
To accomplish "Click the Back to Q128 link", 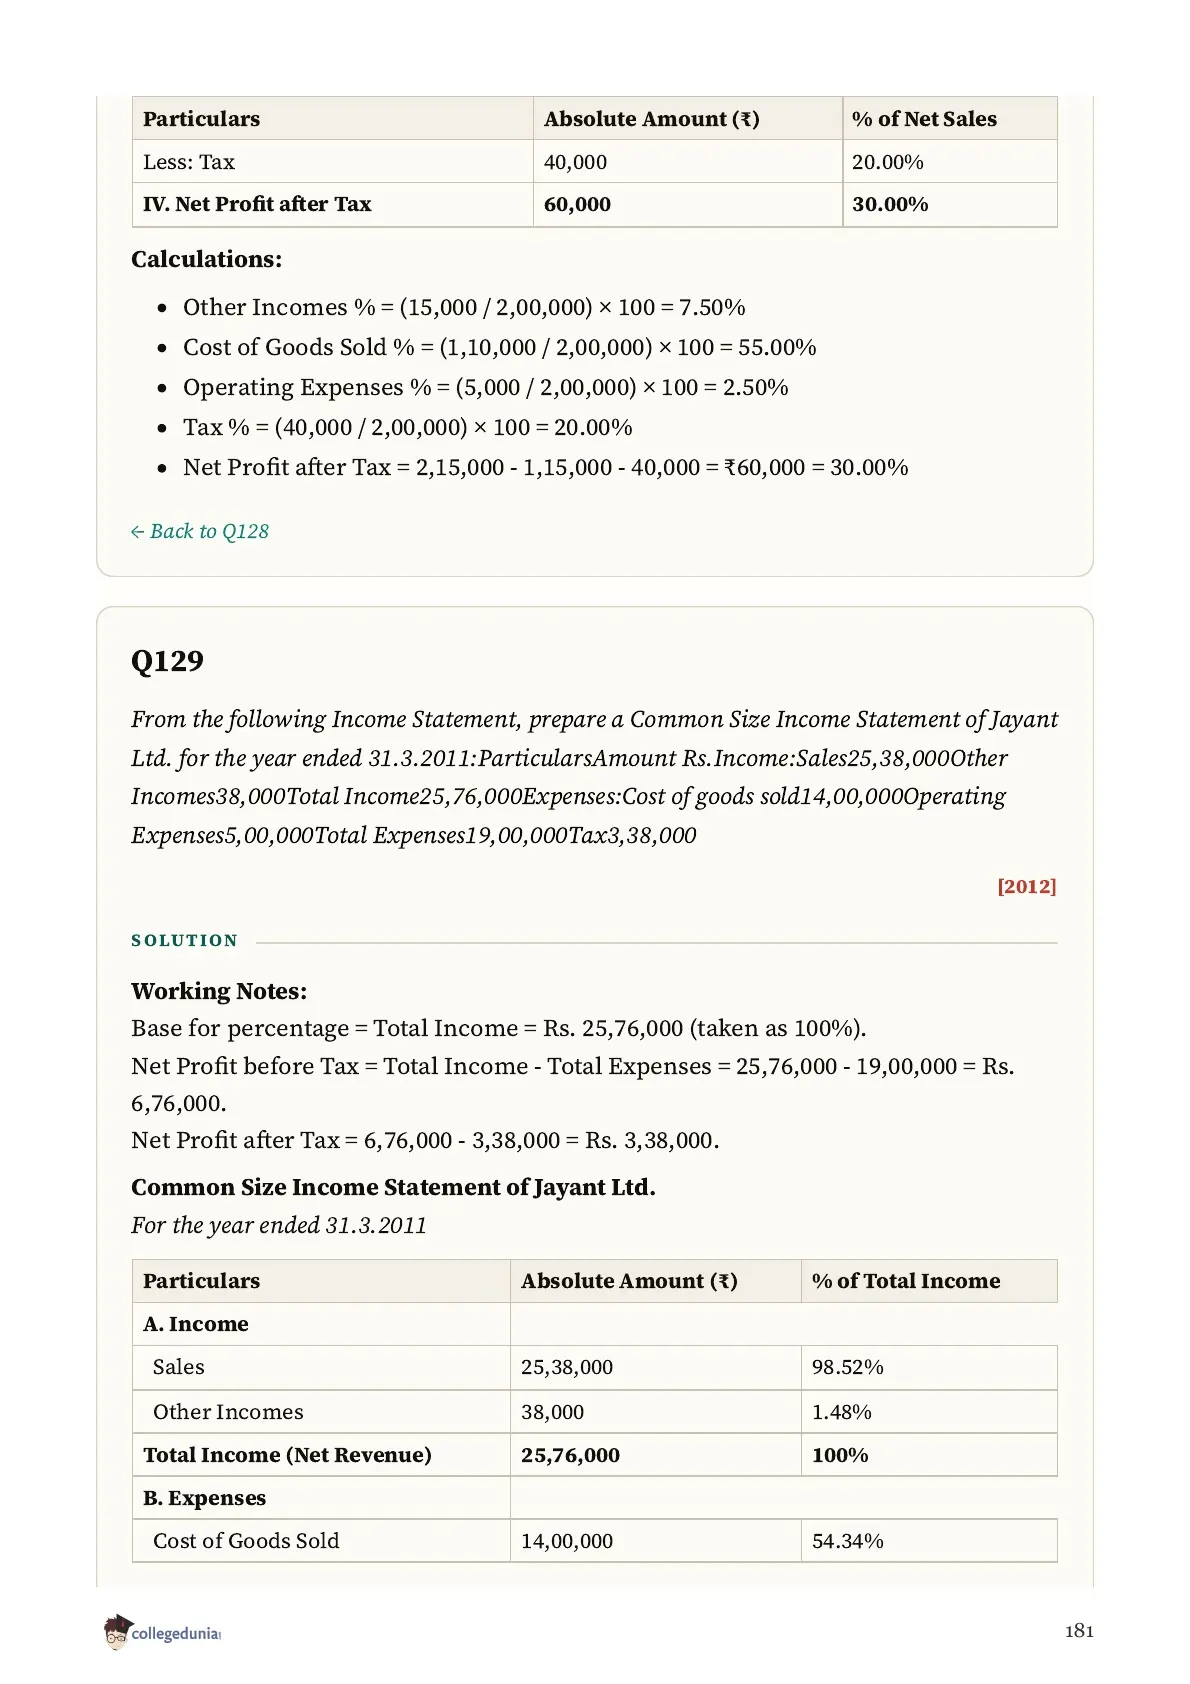I will coord(200,531).
